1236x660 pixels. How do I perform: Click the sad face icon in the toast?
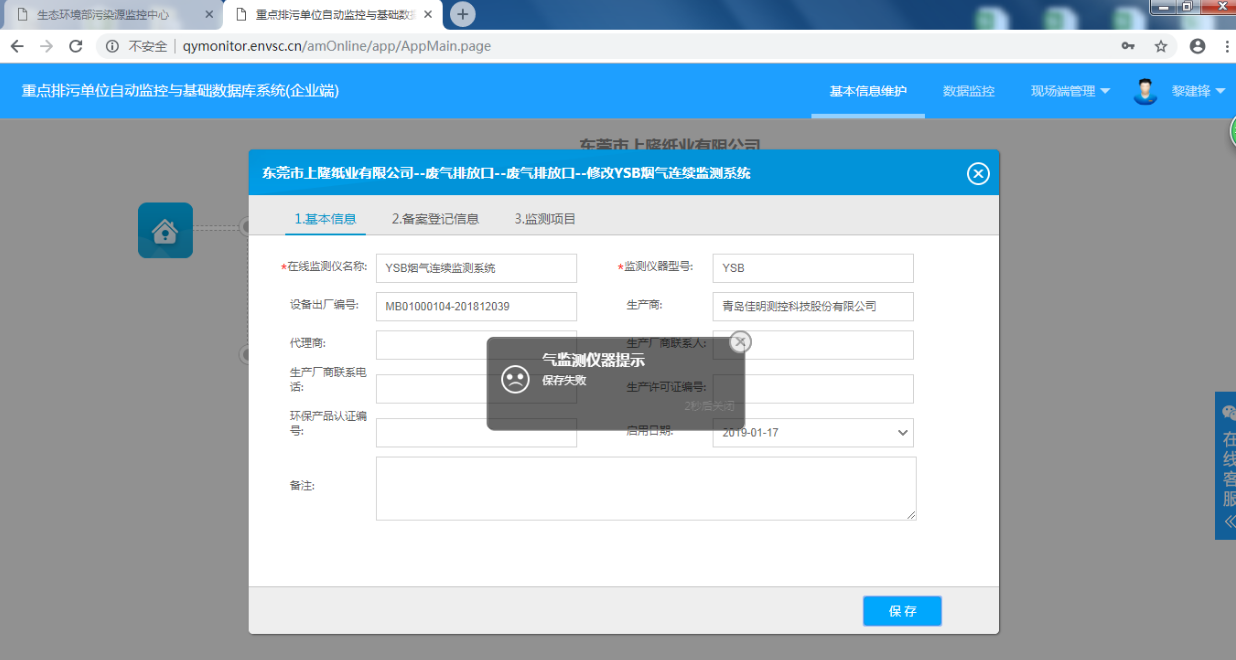[x=515, y=379]
